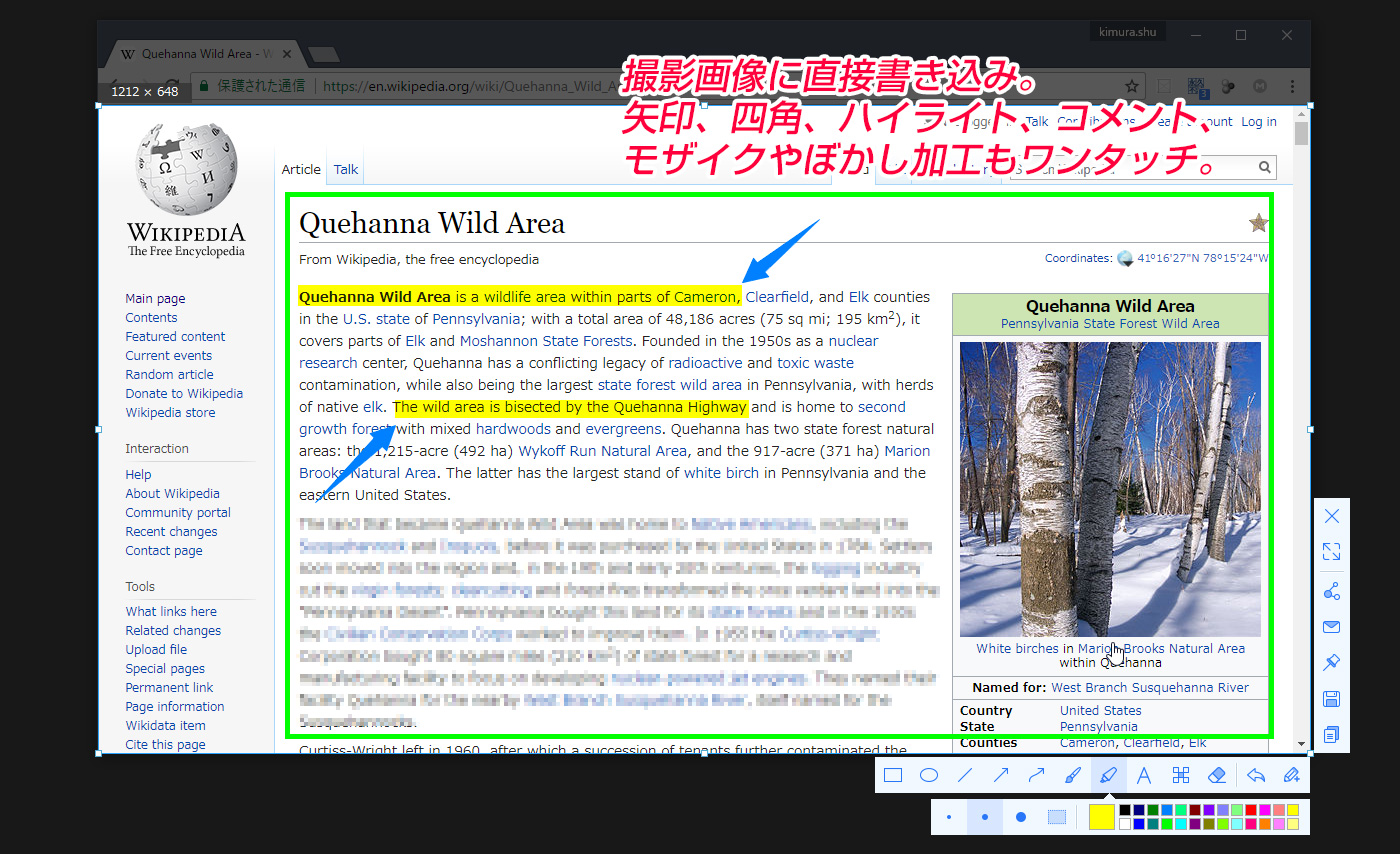
Task: Send the screenshot via email
Action: (x=1332, y=627)
